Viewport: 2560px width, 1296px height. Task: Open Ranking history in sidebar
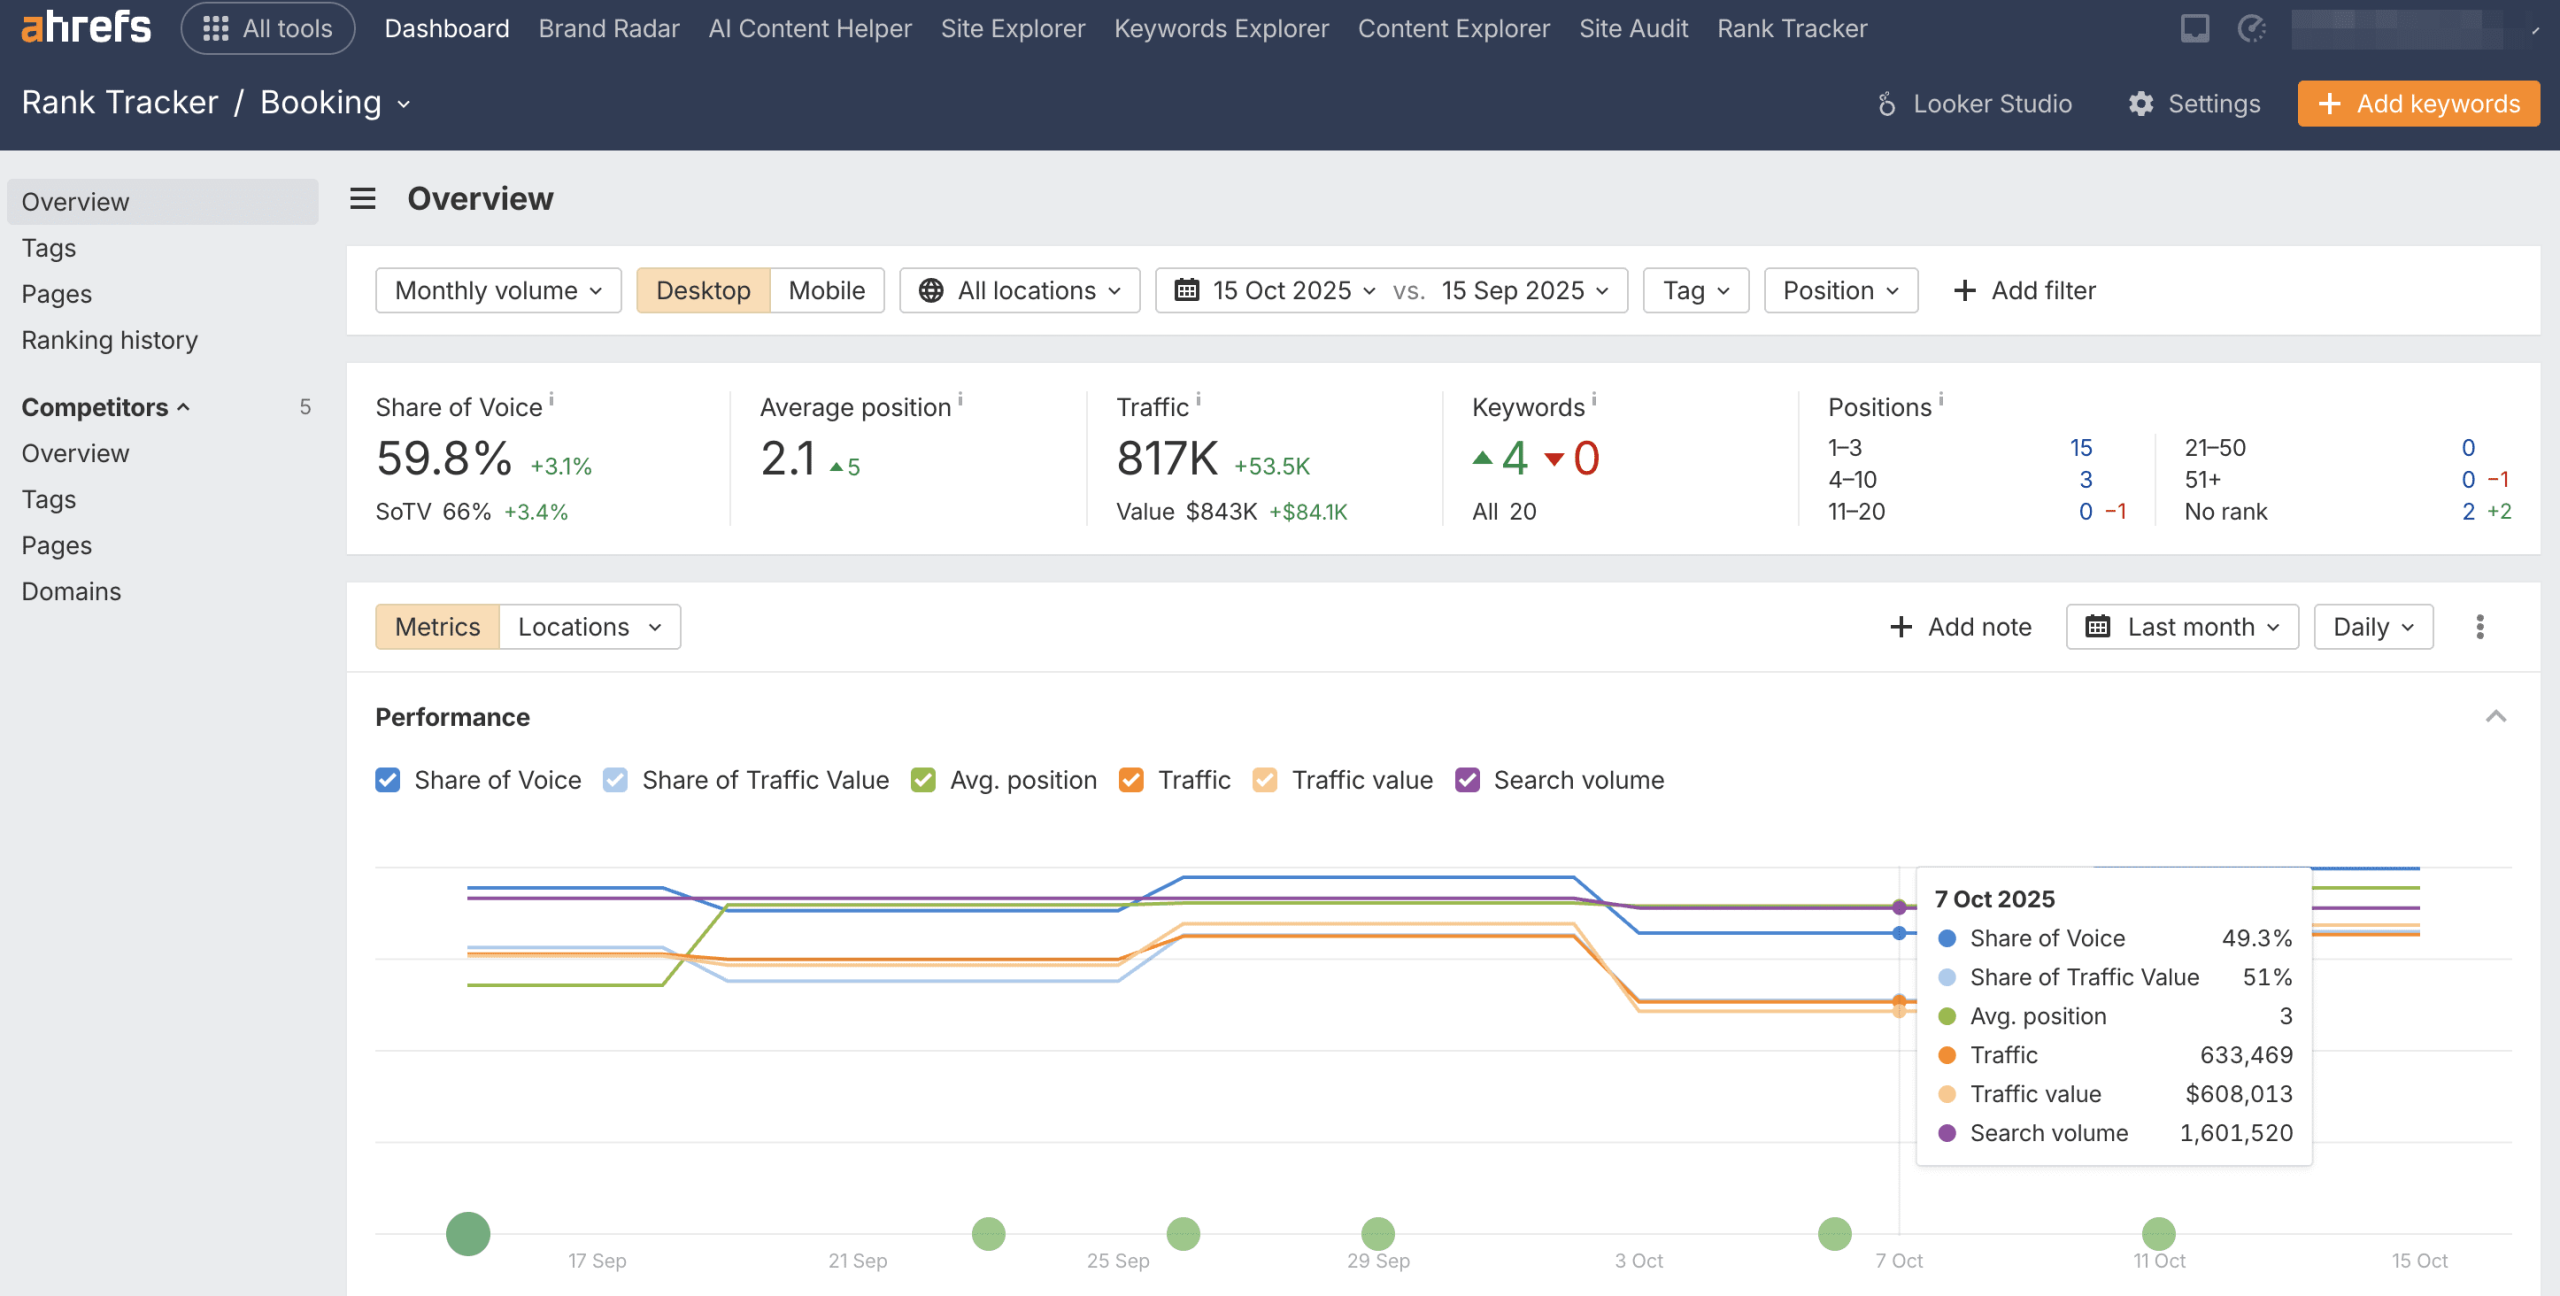pos(110,340)
